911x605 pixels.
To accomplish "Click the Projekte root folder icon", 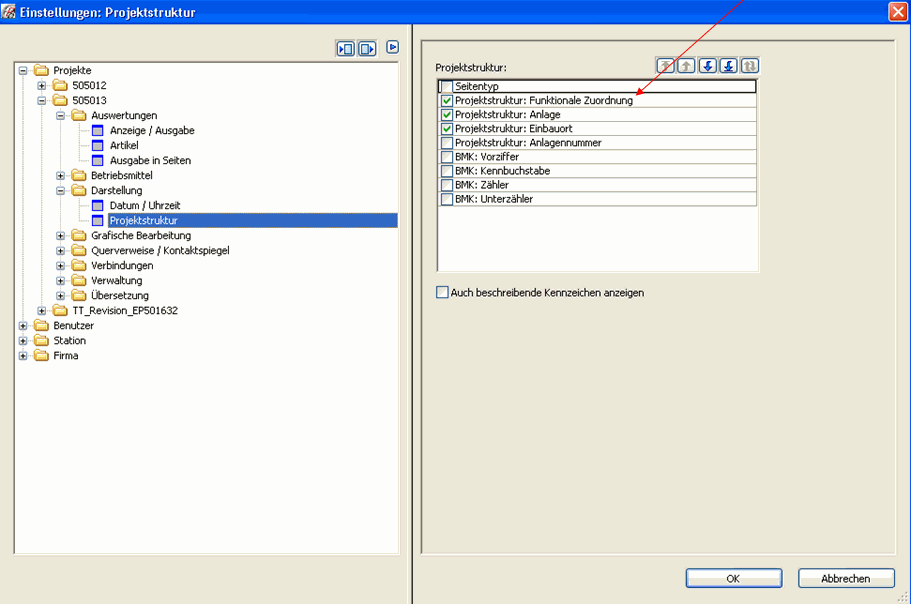I will point(41,70).
